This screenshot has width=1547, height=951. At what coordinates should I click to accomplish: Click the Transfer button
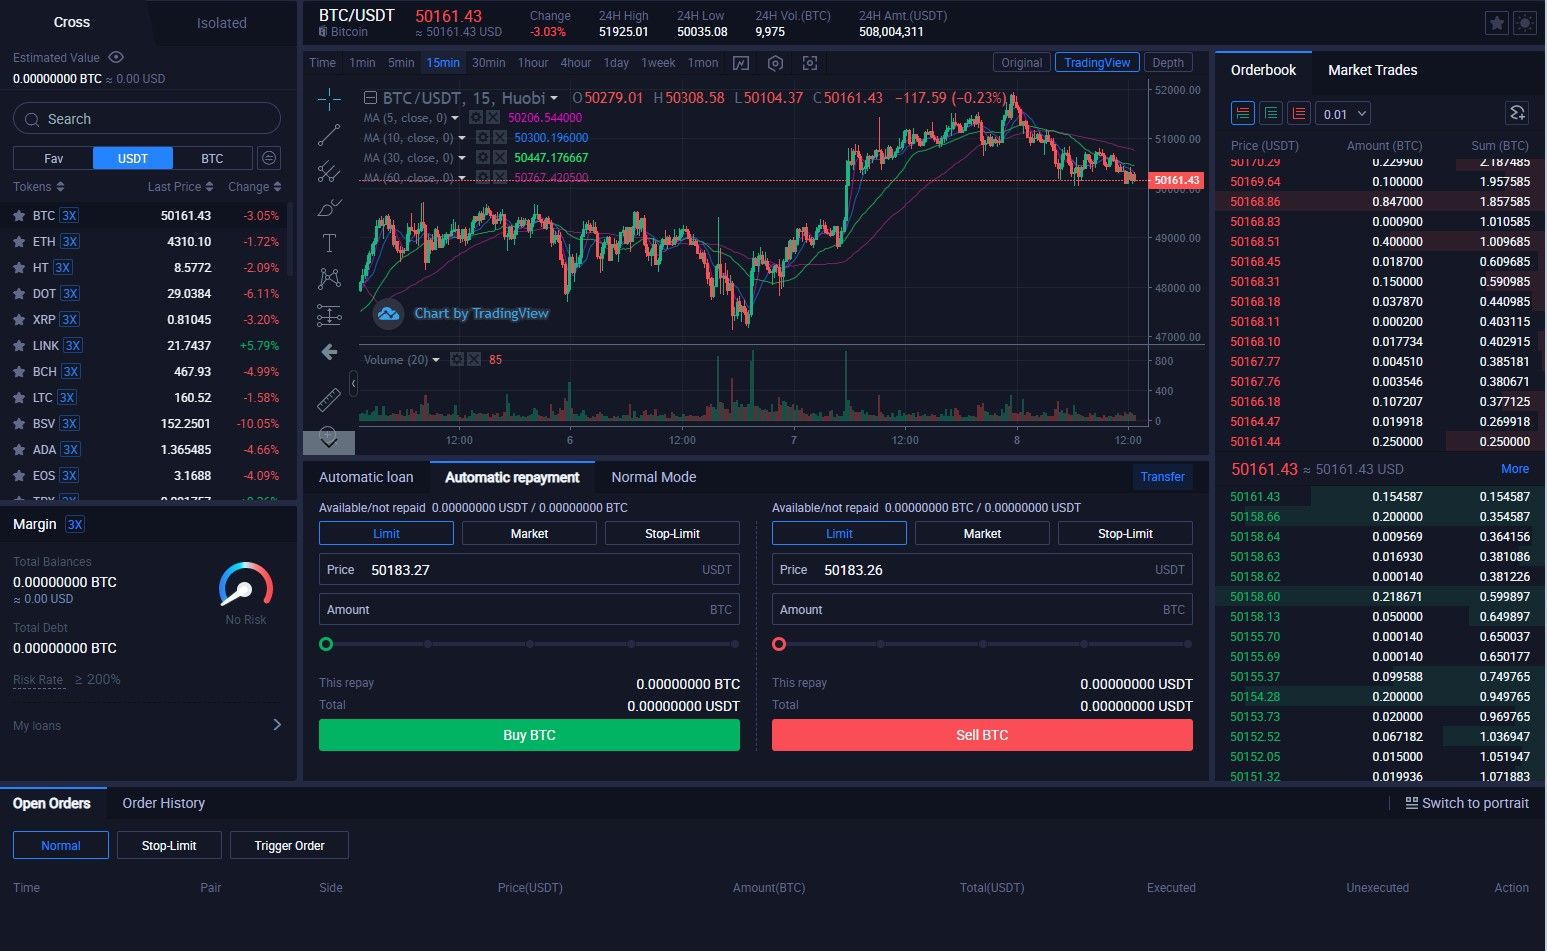1162,477
